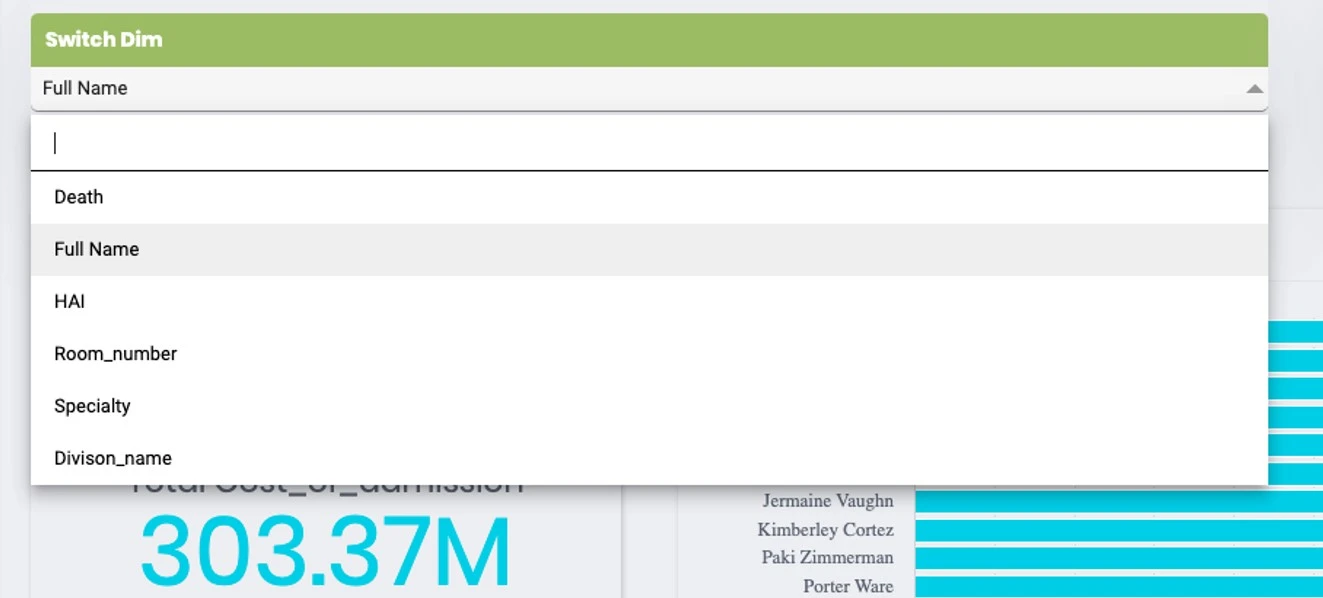This screenshot has width=1323, height=598.
Task: Select the Divison_name option
Action: [x=113, y=458]
